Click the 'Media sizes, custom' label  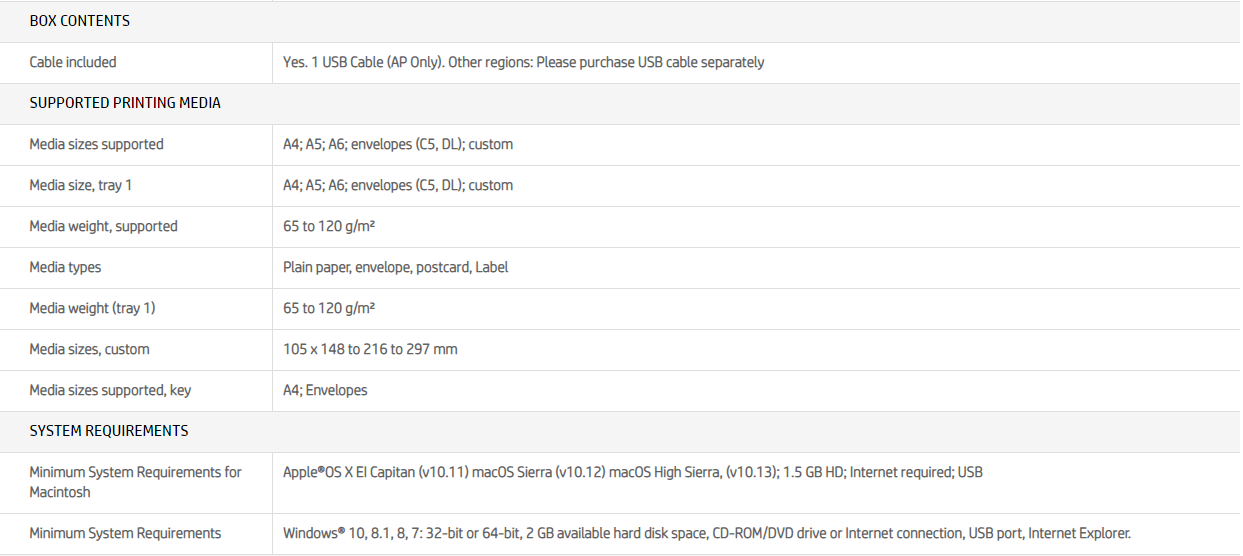89,349
